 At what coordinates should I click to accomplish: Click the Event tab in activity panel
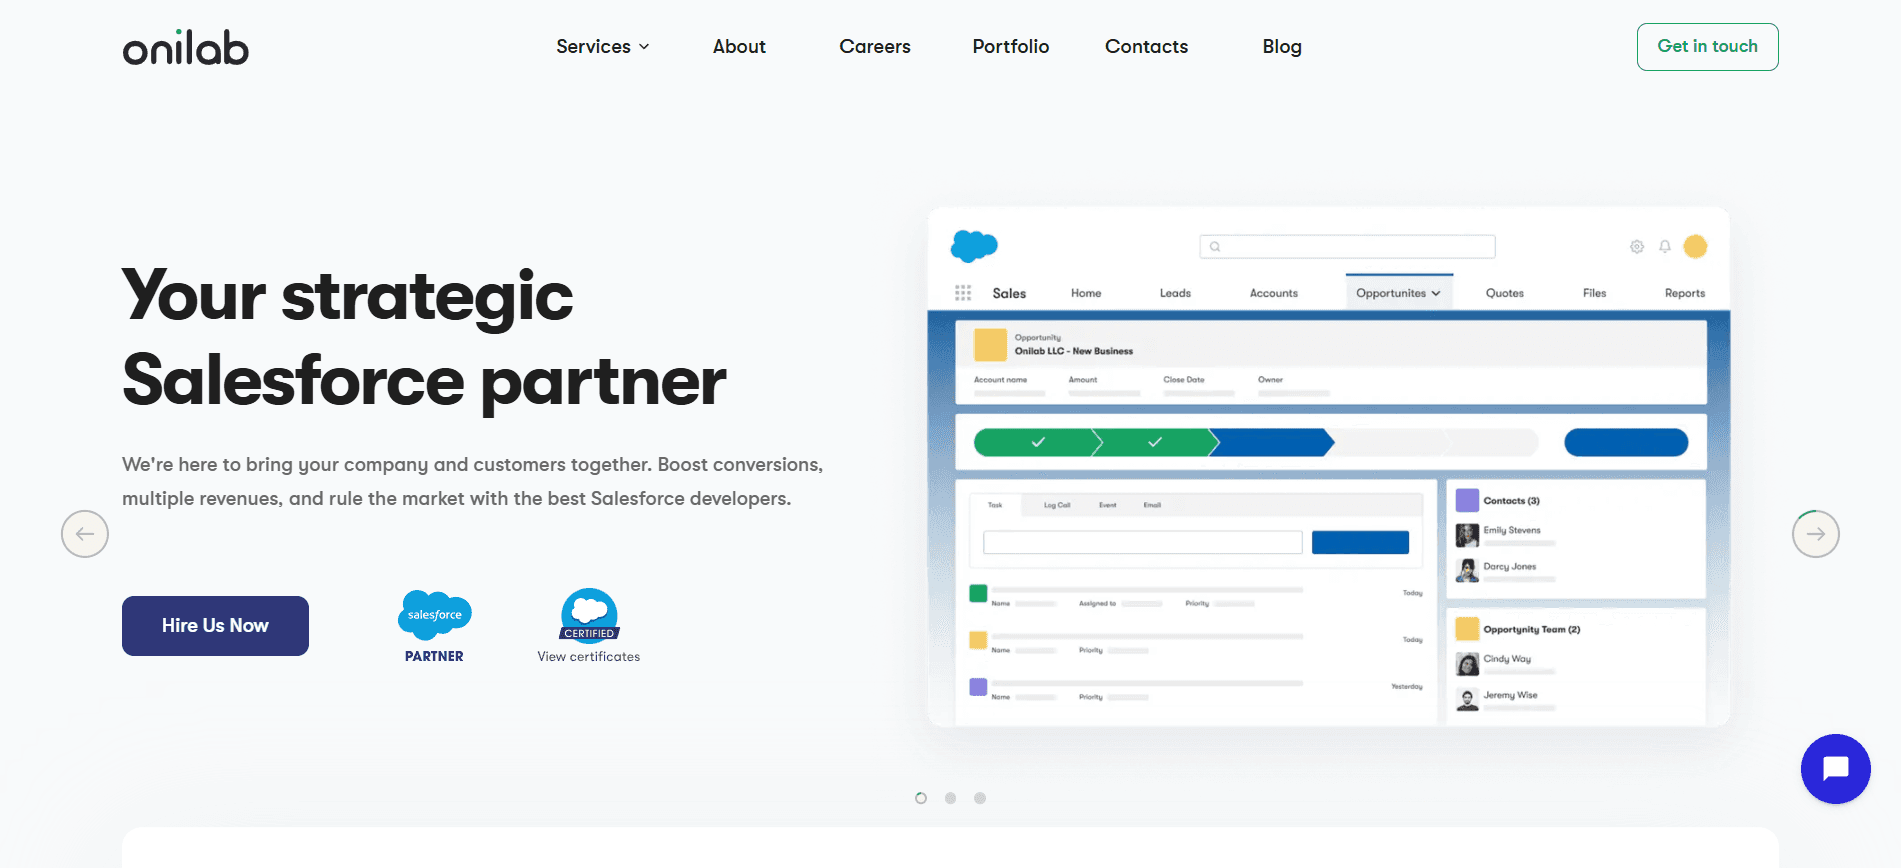pyautogui.click(x=1108, y=505)
